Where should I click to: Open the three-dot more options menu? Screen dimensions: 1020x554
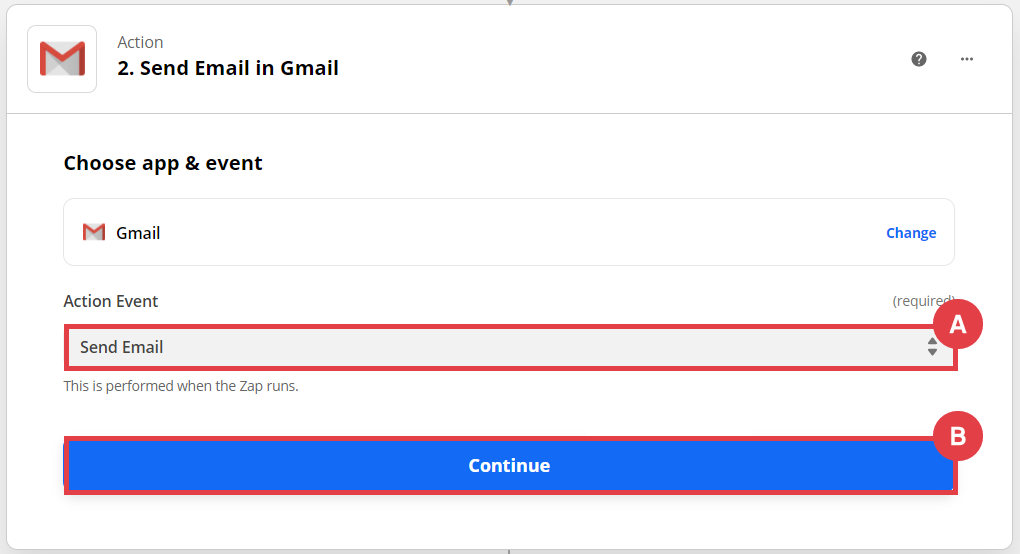pos(967,59)
